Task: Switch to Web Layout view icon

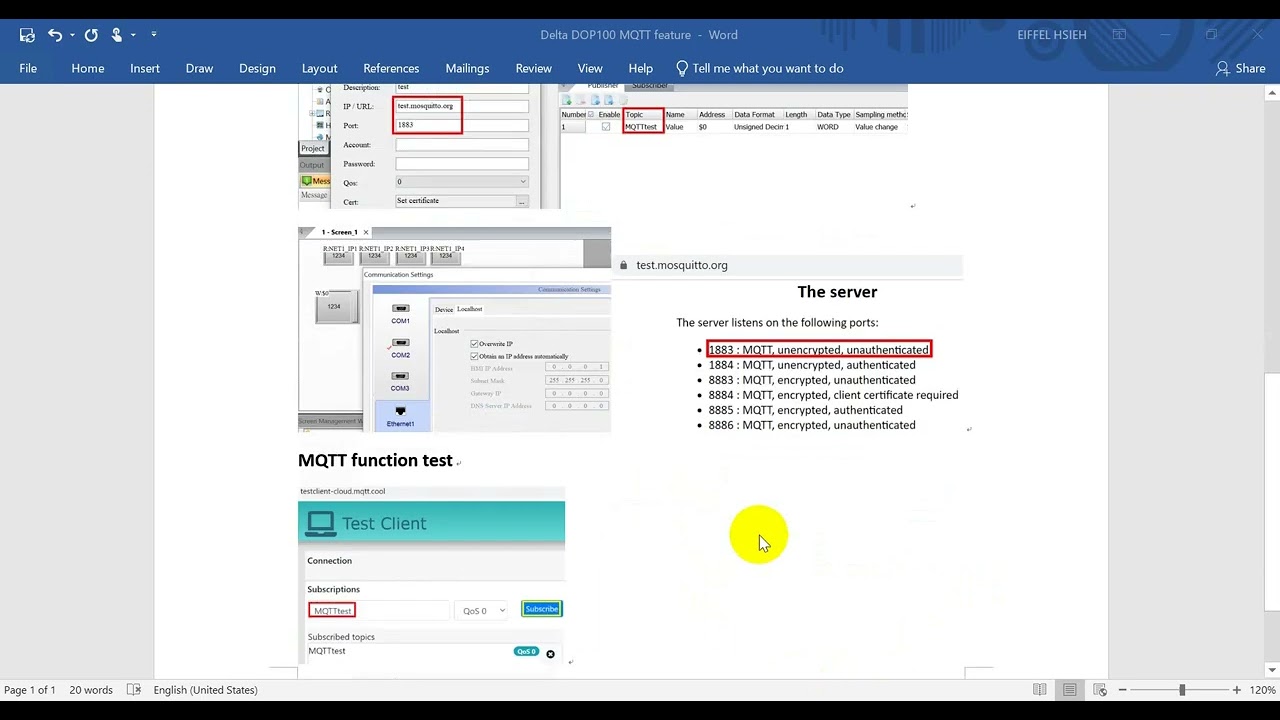Action: point(1100,690)
